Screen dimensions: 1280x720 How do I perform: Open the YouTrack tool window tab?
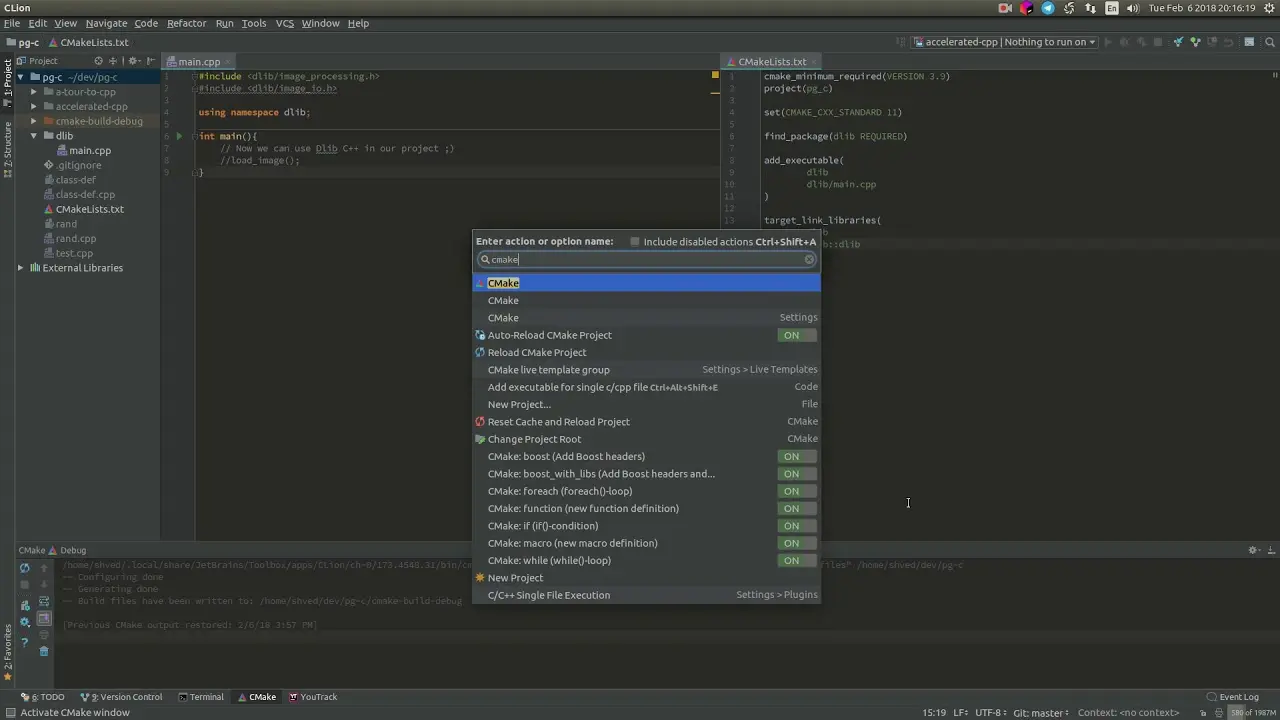click(x=313, y=697)
